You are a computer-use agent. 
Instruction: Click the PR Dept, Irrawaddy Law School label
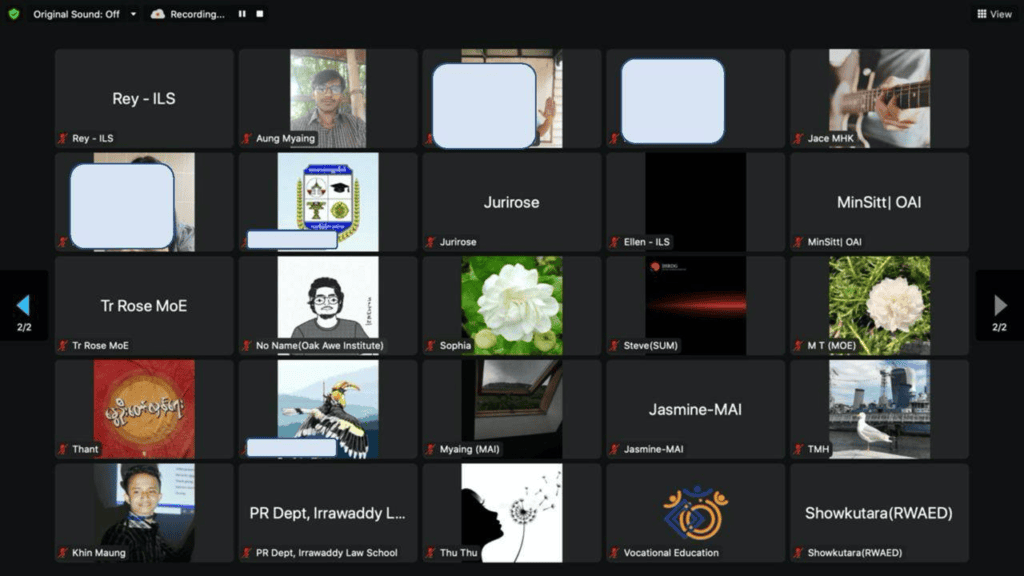[327, 553]
